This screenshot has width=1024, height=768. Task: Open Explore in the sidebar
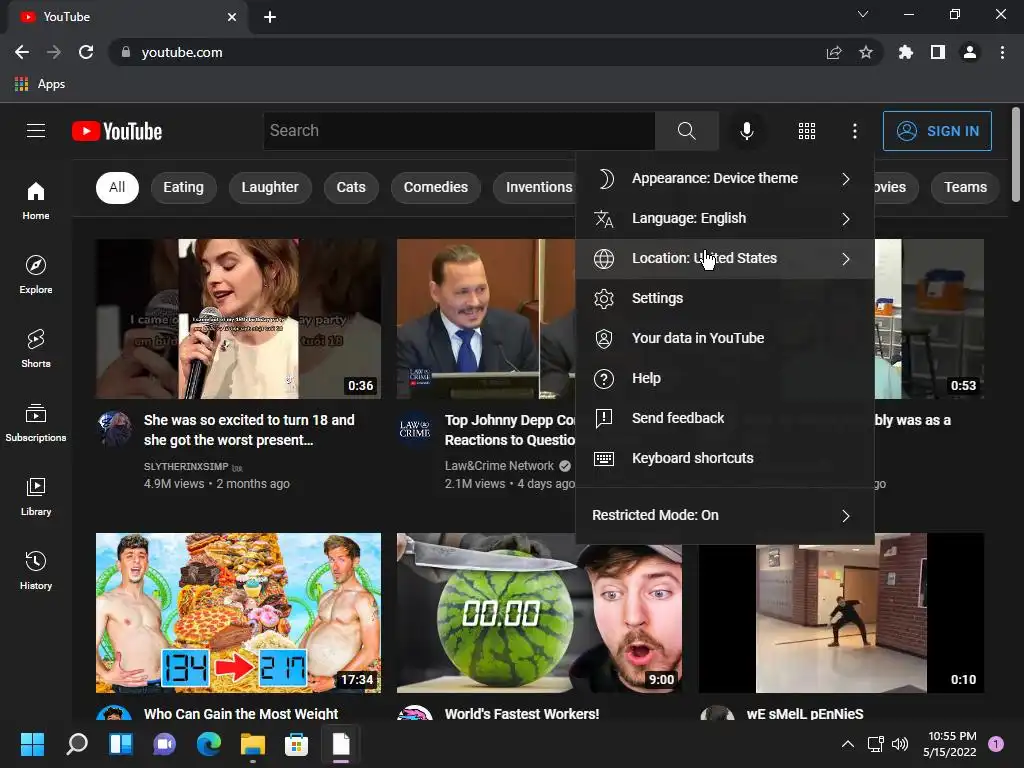tap(36, 274)
